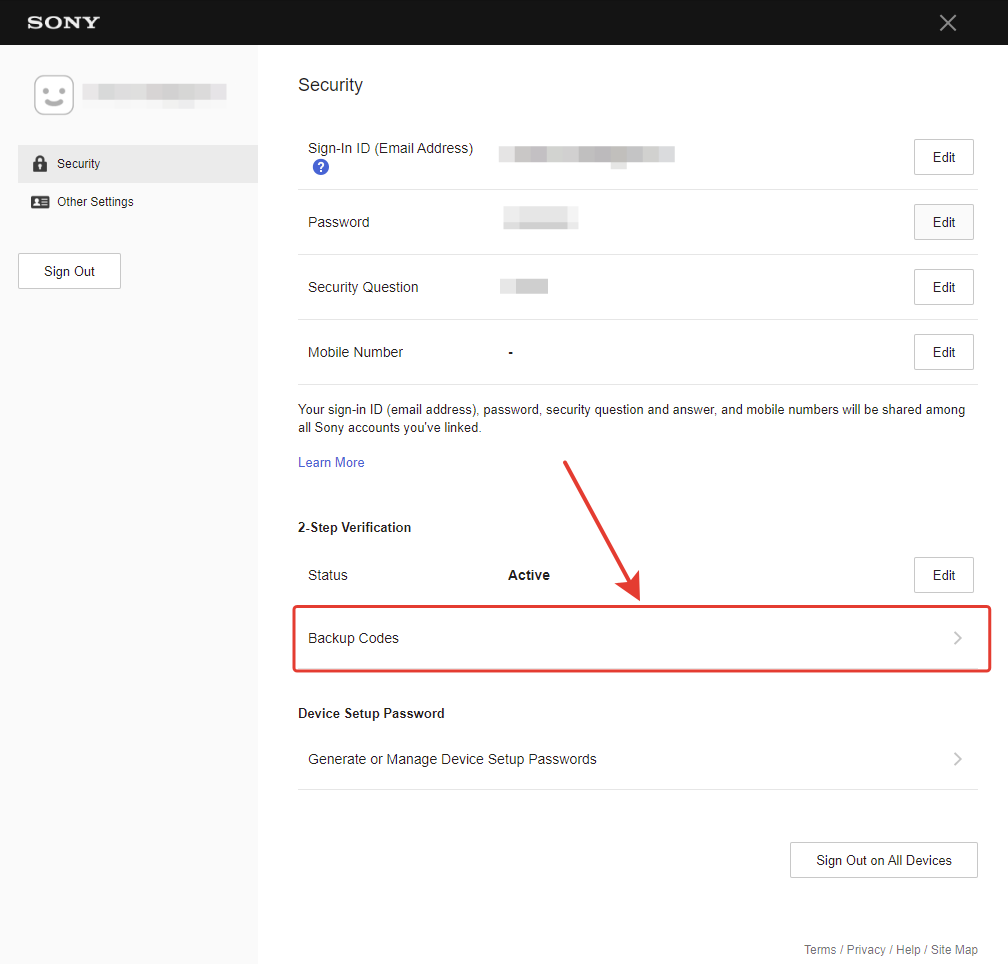
Task: Click the Sign Out button
Action: point(69,271)
